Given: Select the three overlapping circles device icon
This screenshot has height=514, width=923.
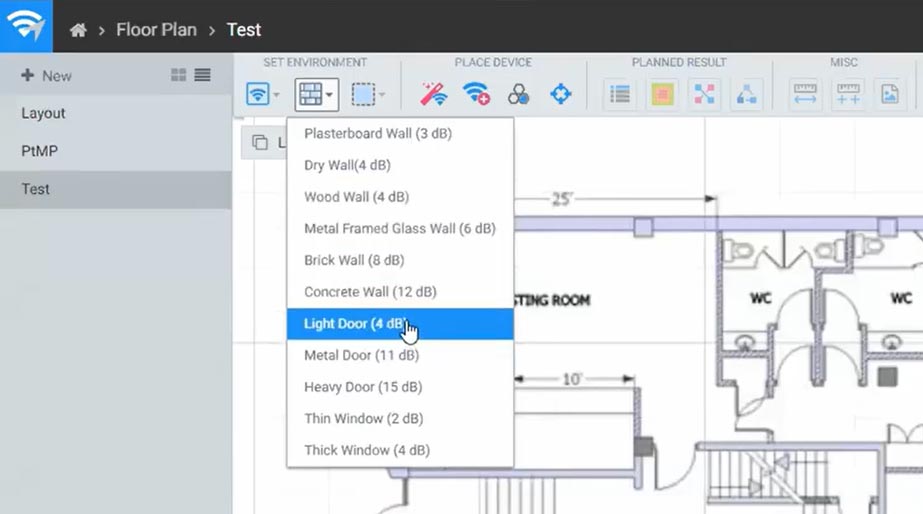Looking at the screenshot, I should (x=518, y=94).
